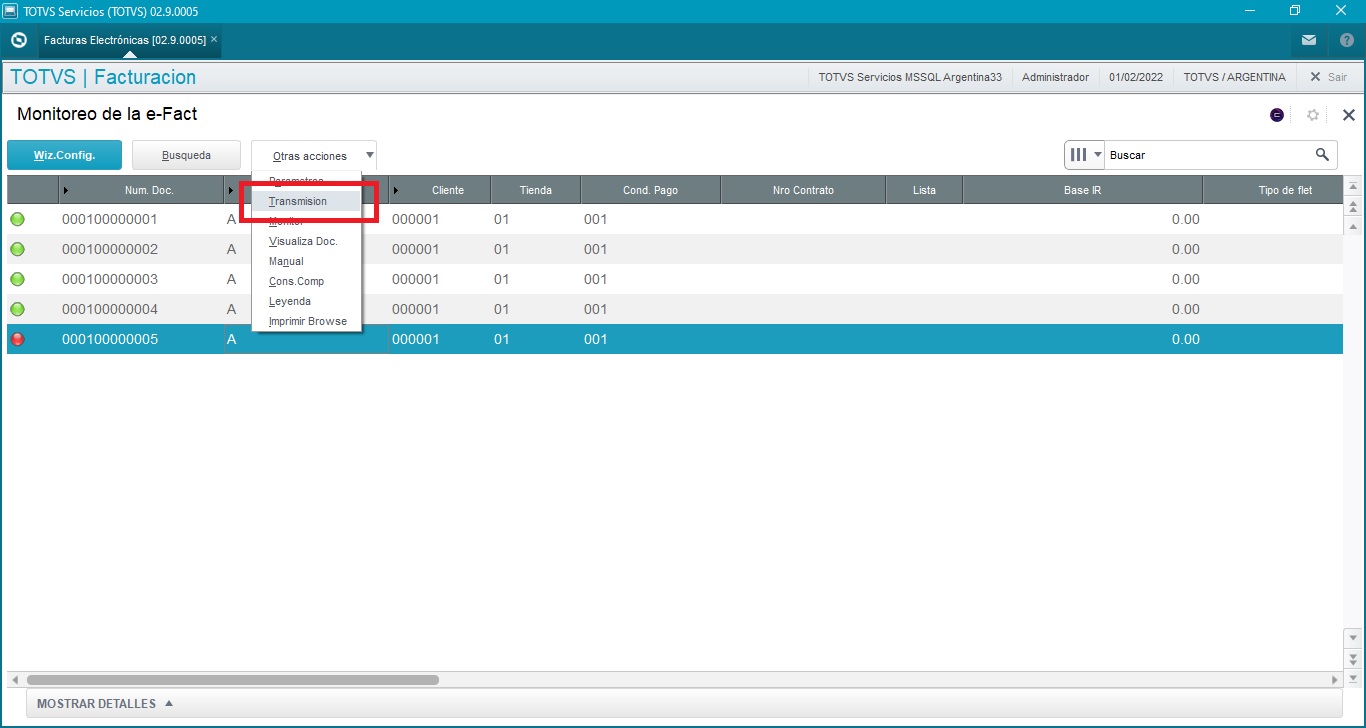
Task: Select document number 000100000003
Action: [110, 279]
